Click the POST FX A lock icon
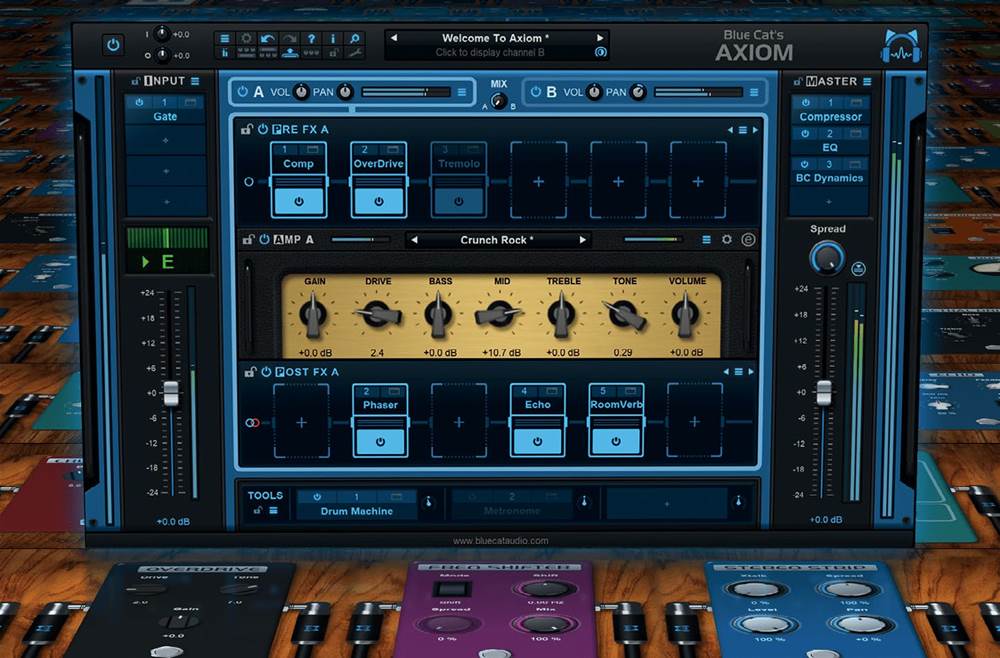The height and width of the screenshot is (658, 1000). 250,372
